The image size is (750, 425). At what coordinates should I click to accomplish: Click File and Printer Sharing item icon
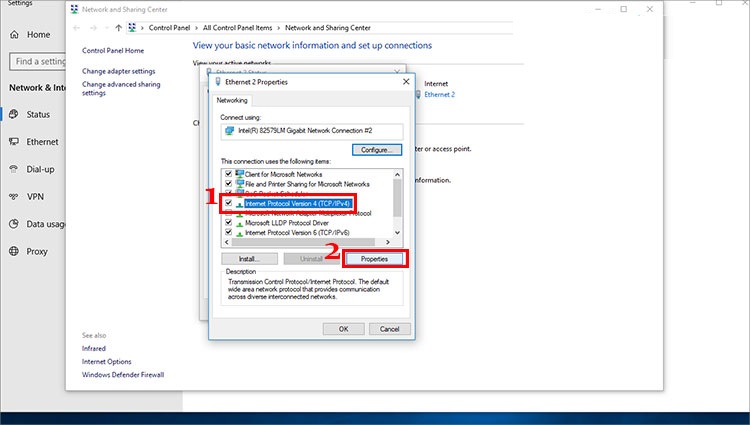240,184
